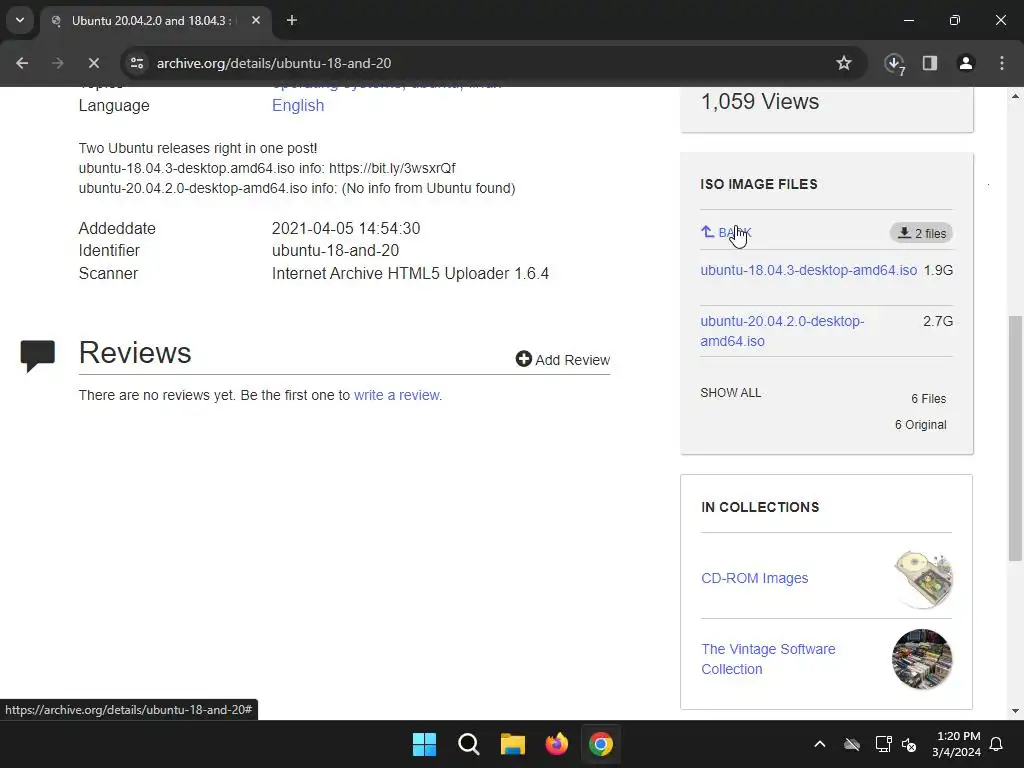Screen dimensions: 1024x768
Task: Click the scrollbar down arrow
Action: tap(1015, 711)
